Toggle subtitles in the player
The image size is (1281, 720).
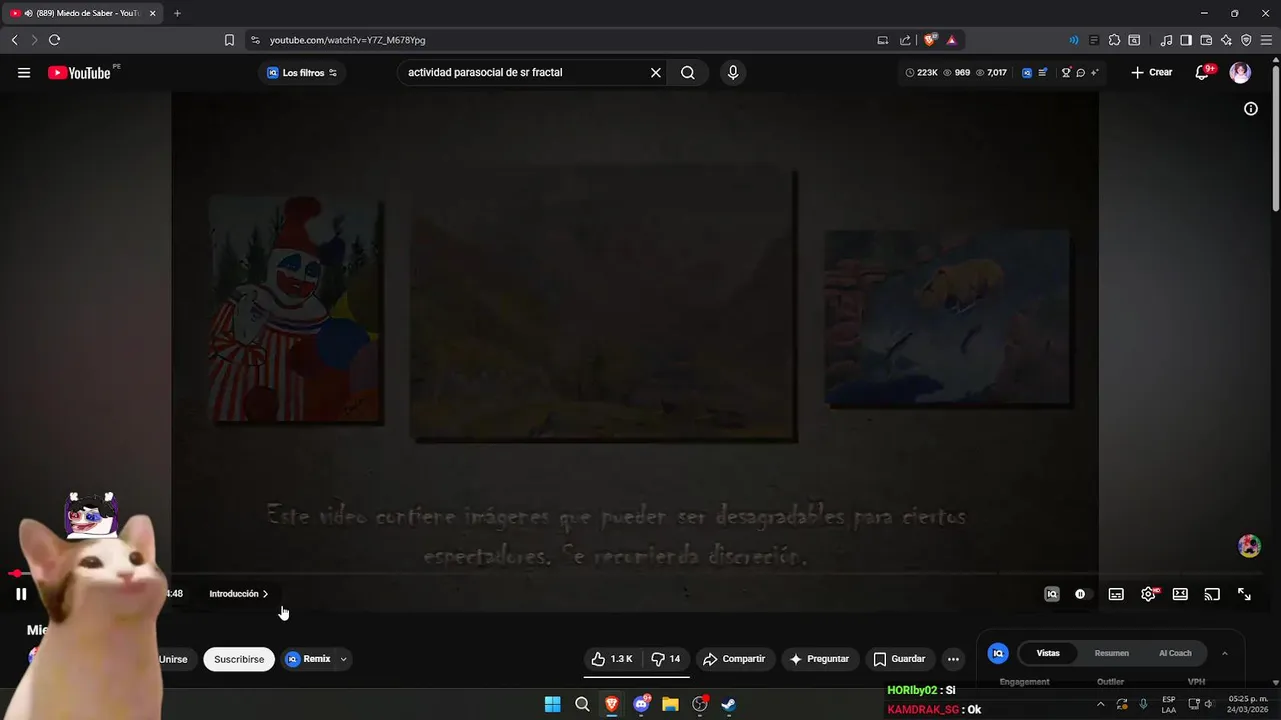tap(1116, 594)
